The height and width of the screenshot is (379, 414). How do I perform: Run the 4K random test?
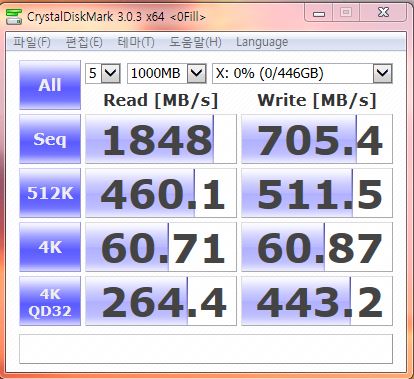50,247
